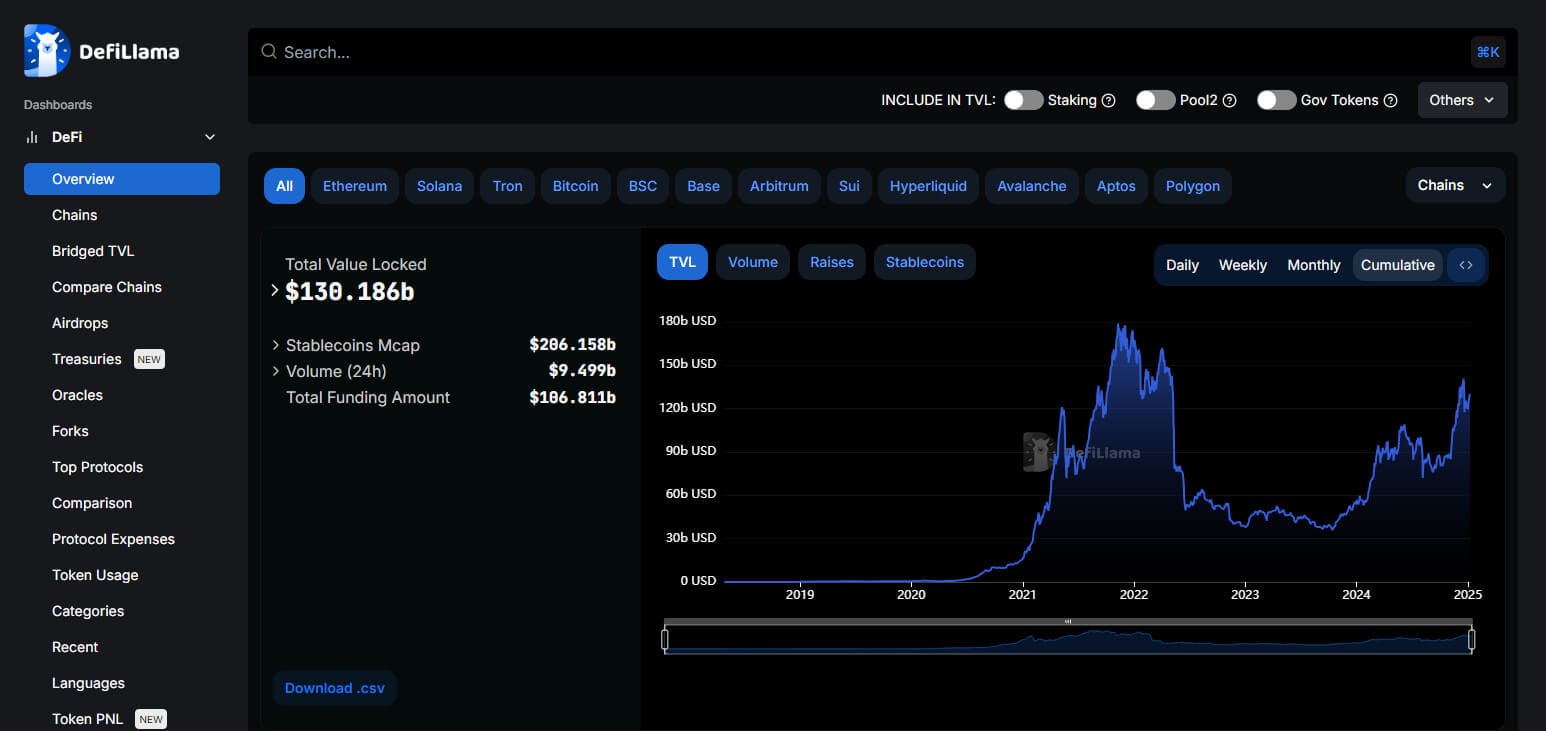The width and height of the screenshot is (1546, 731).
Task: Show the Raises chart
Action: 832,262
